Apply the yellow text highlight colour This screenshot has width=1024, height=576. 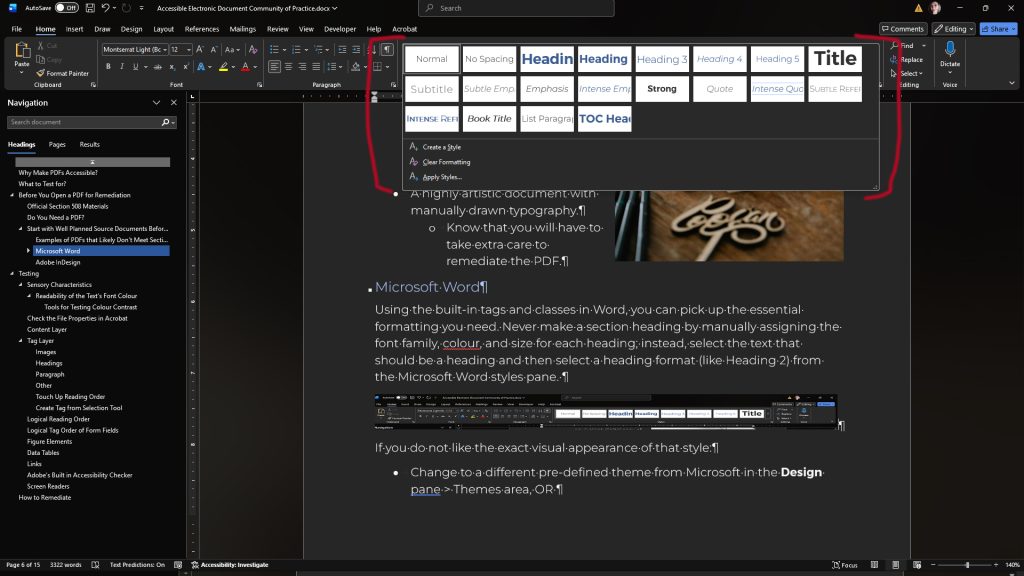coord(224,67)
